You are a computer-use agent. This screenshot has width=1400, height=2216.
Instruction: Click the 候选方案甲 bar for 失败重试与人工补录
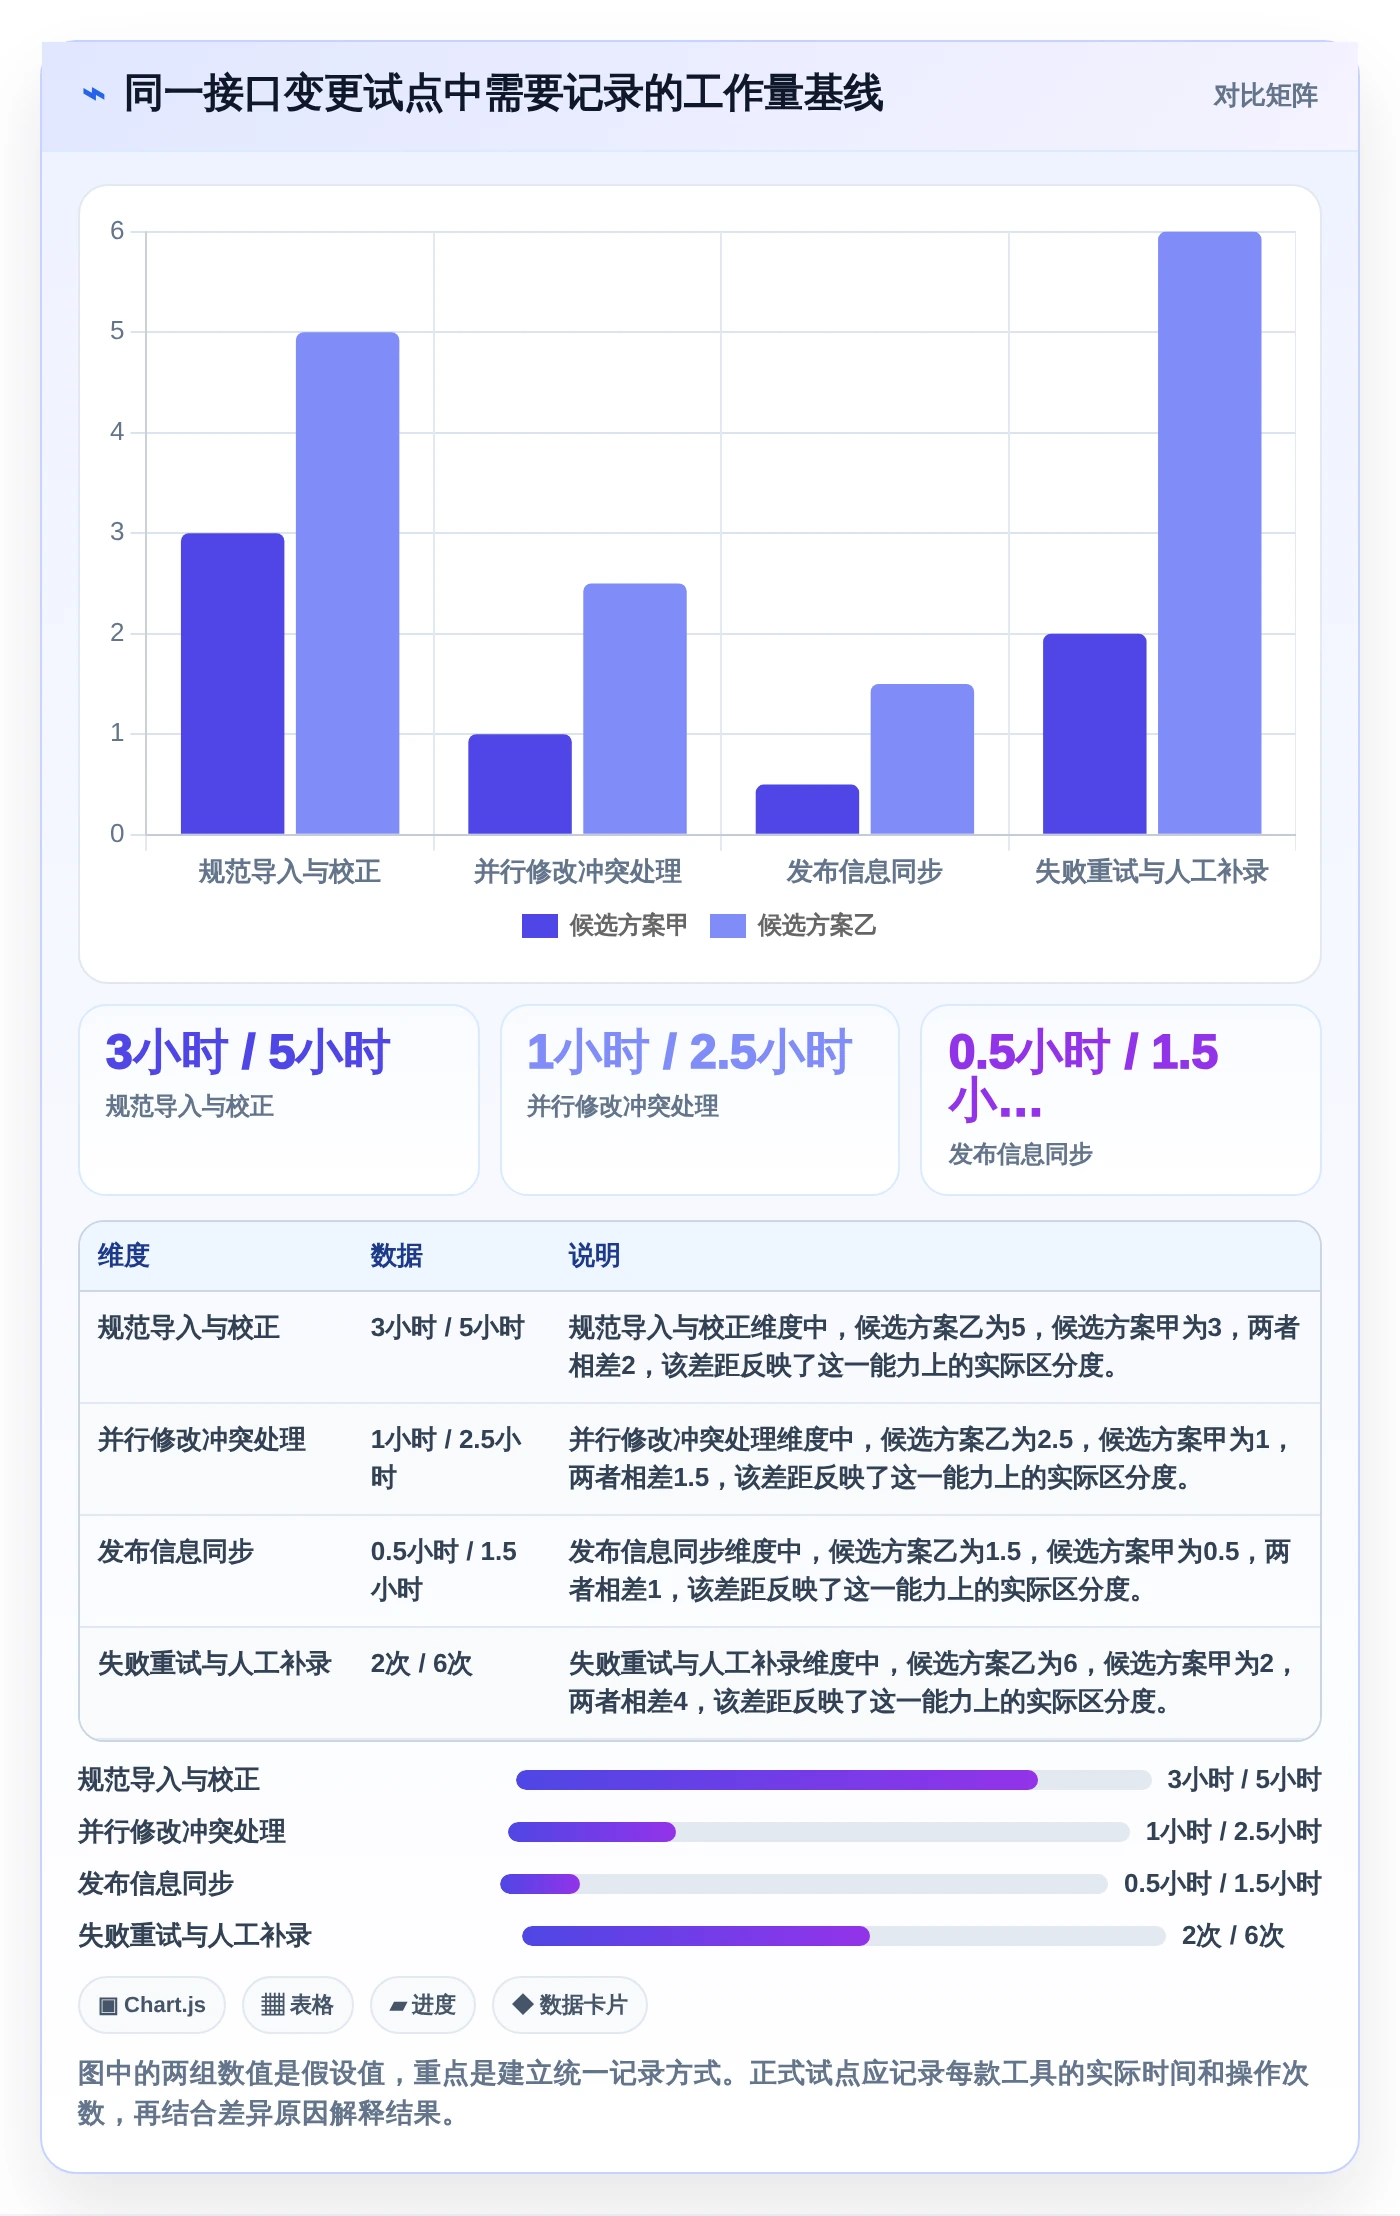coord(1095,734)
